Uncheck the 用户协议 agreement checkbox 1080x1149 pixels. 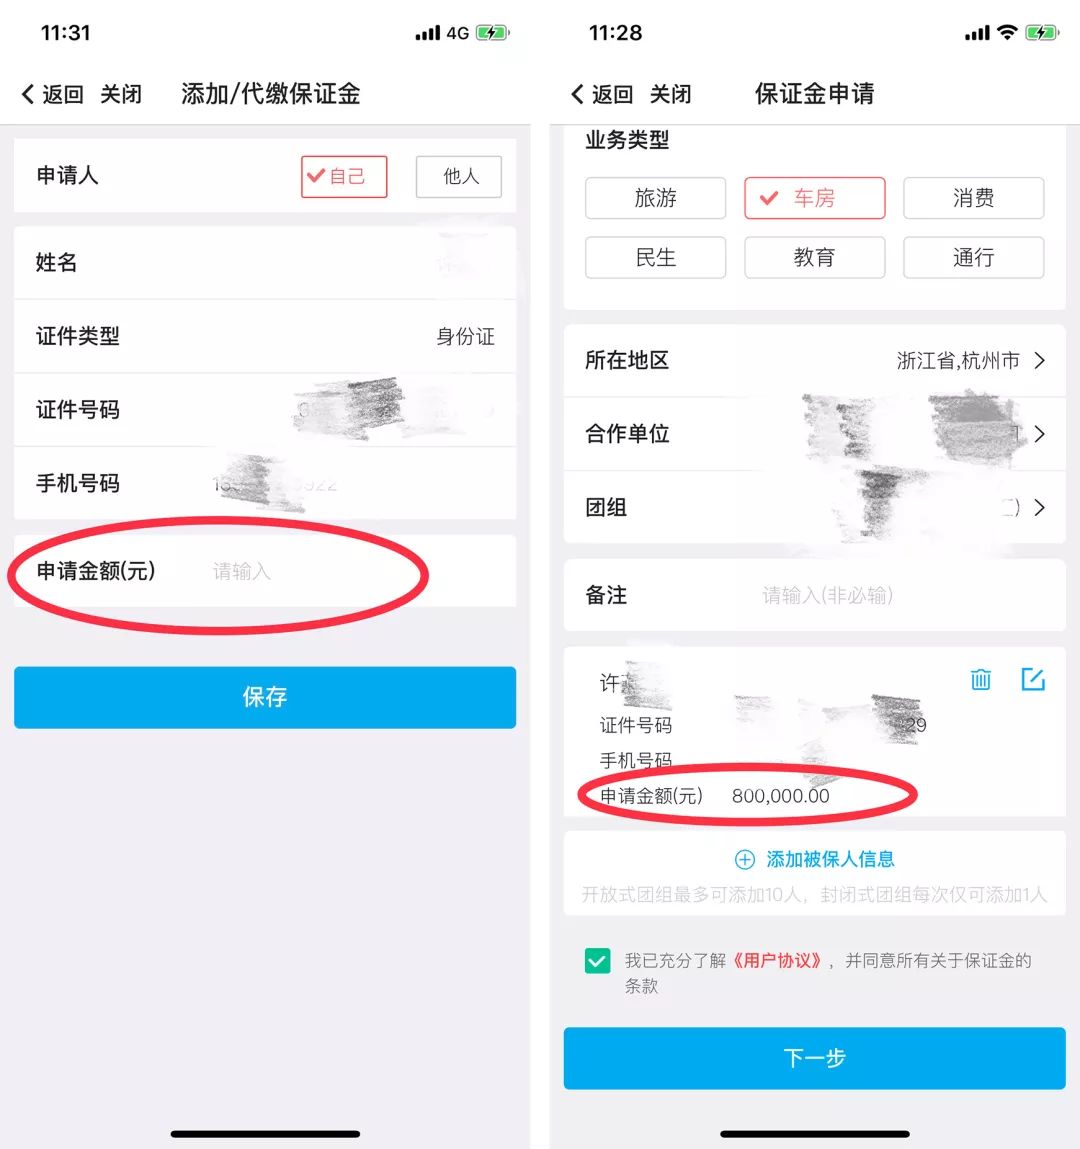(x=597, y=961)
